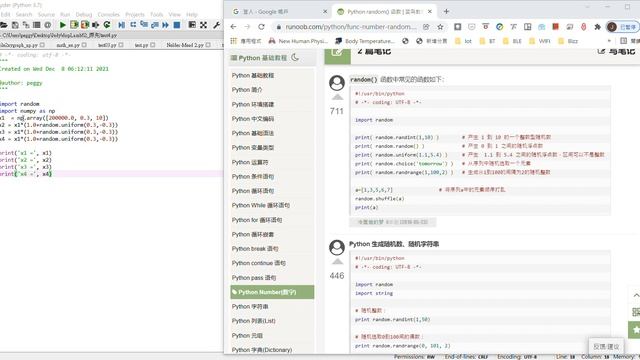Open Python 字符串 sidebar link

[x=250, y=307]
